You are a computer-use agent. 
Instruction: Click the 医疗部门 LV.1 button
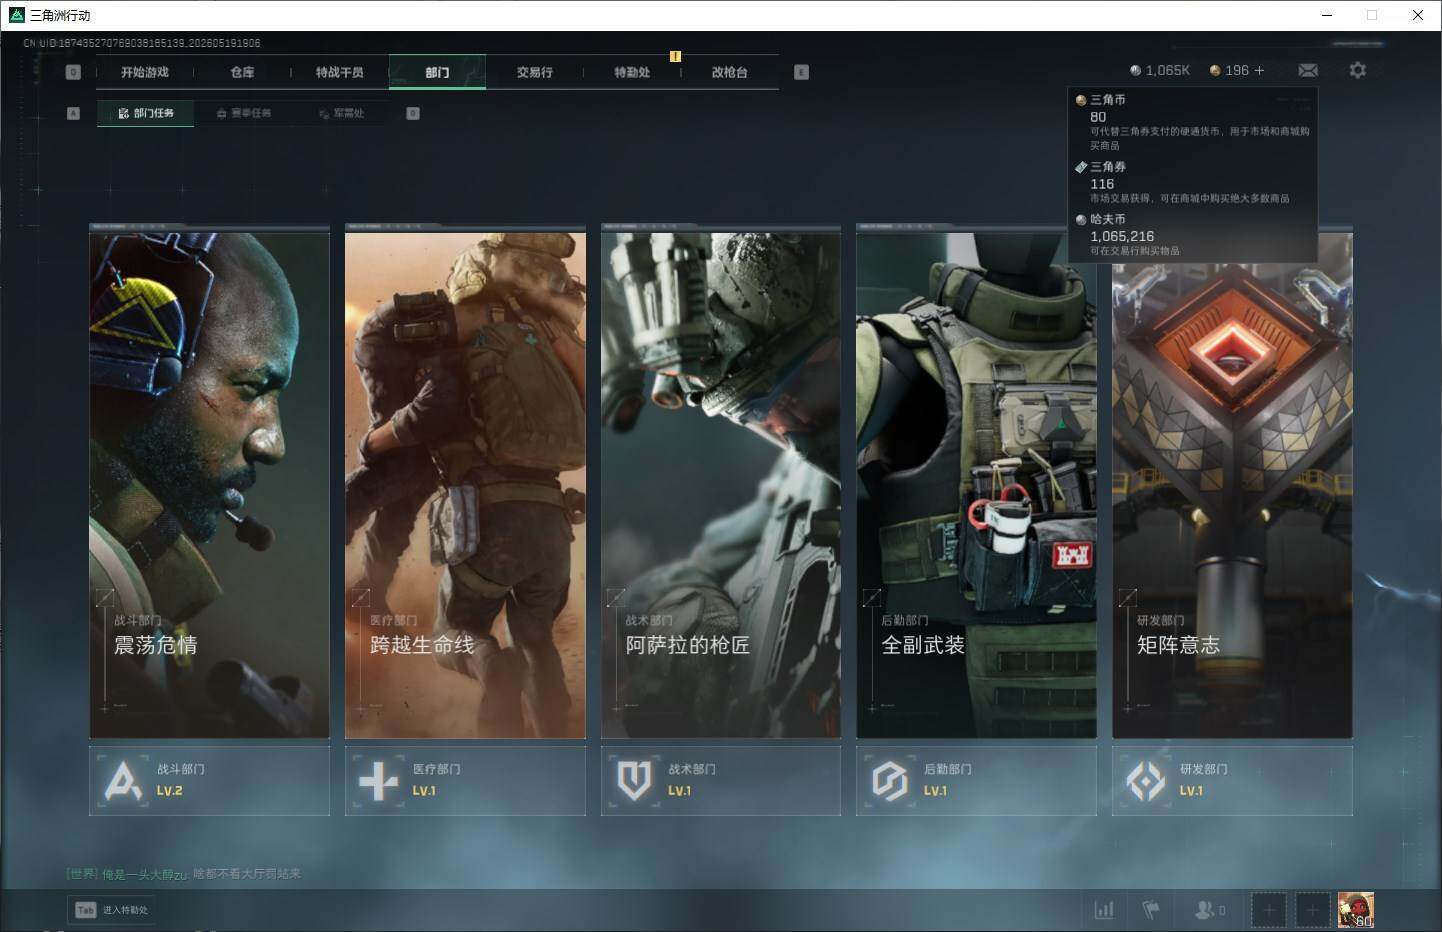[x=465, y=780]
